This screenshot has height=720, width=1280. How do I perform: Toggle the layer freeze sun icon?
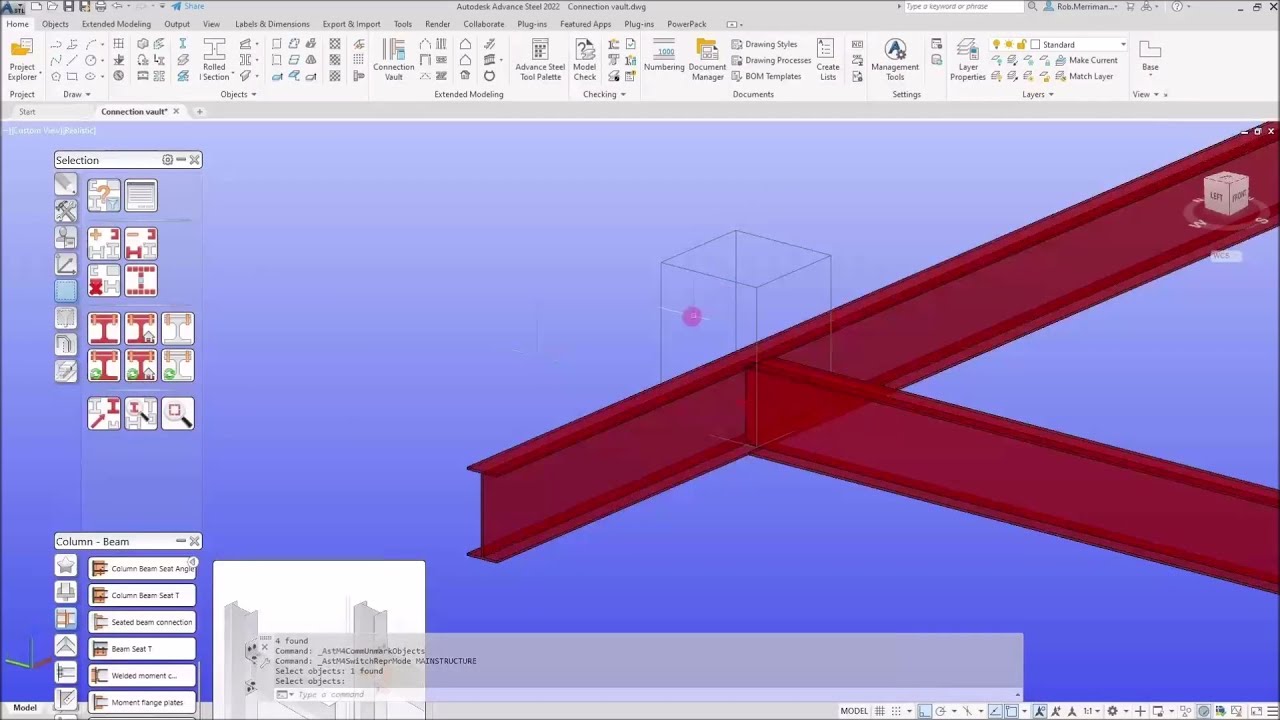1008,44
